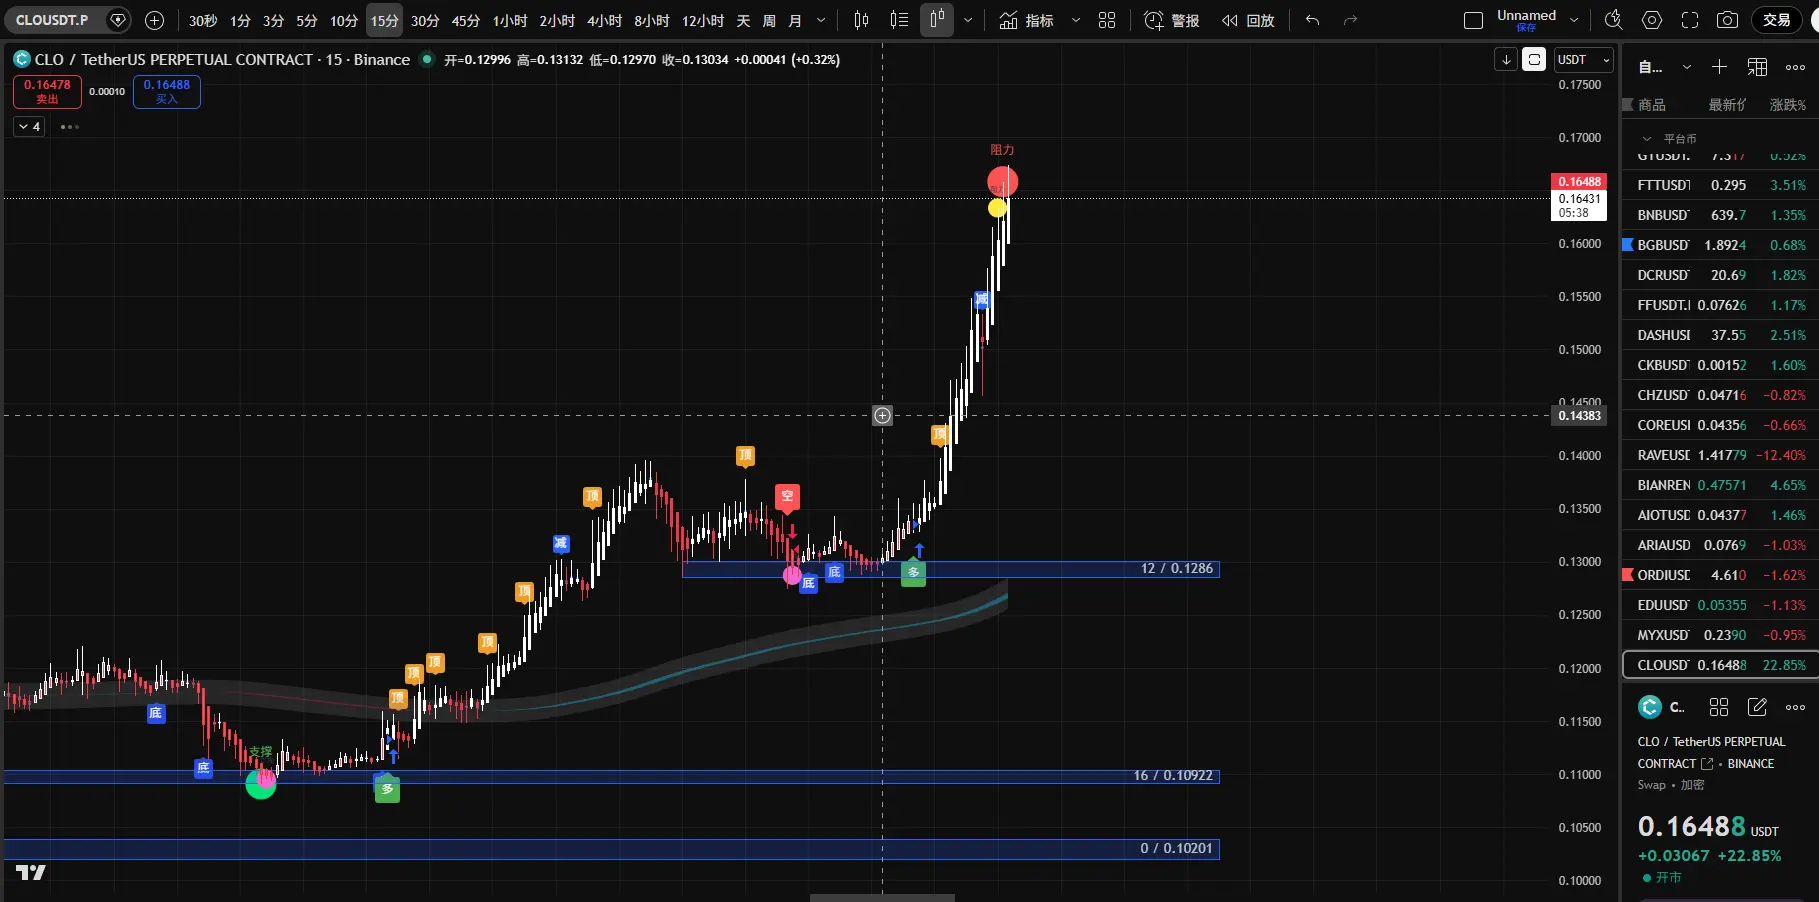Undo the last chart action
Image resolution: width=1819 pixels, height=902 pixels.
(x=1313, y=20)
